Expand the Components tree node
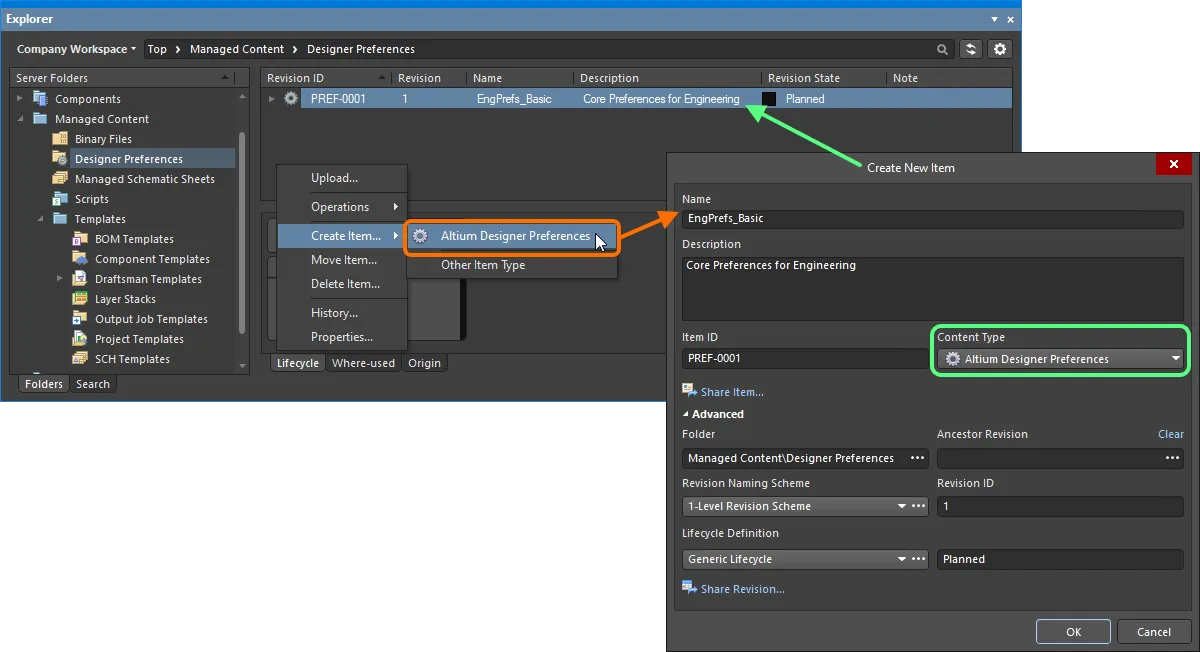Image resolution: width=1200 pixels, height=652 pixels. [20, 99]
